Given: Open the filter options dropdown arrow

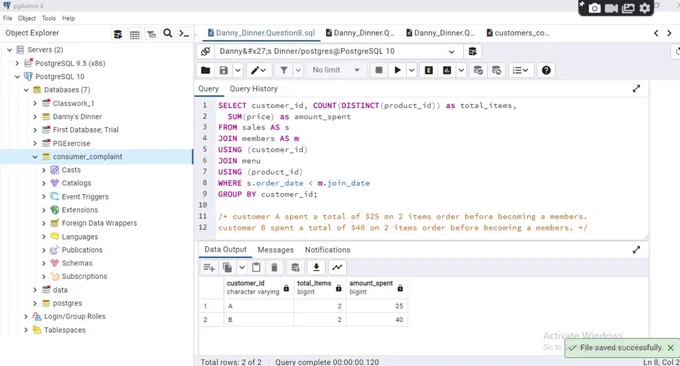Looking at the screenshot, I should 298,70.
